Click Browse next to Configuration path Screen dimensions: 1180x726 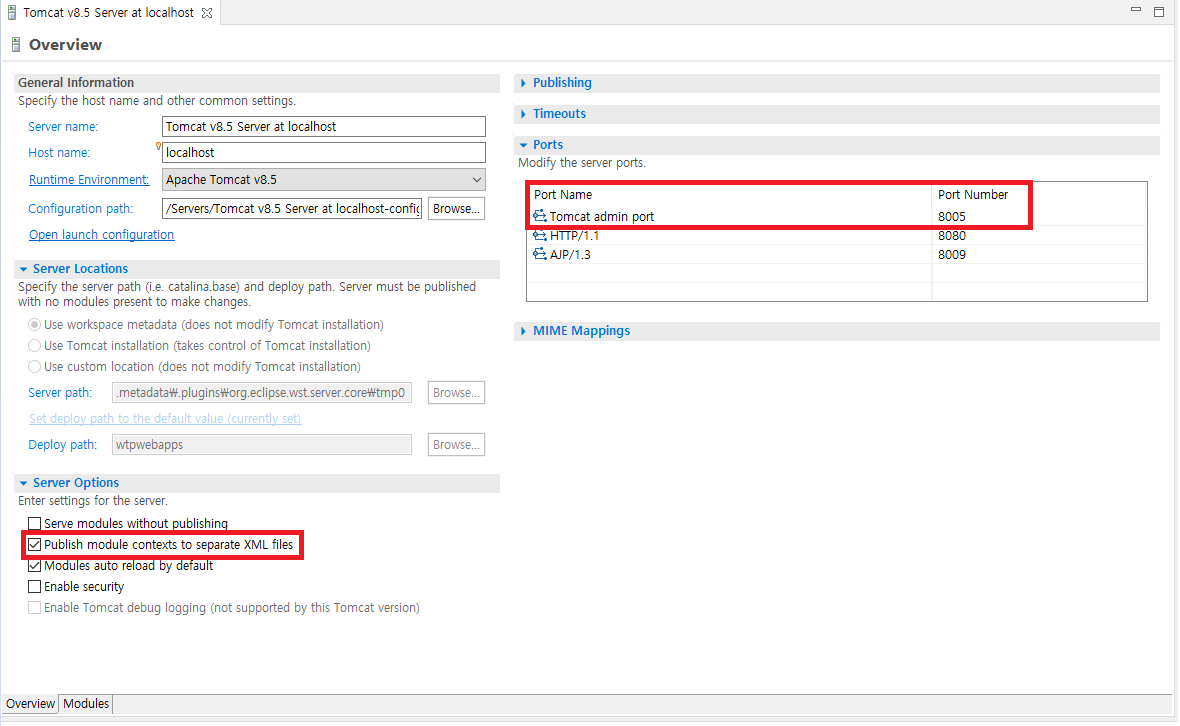[456, 209]
